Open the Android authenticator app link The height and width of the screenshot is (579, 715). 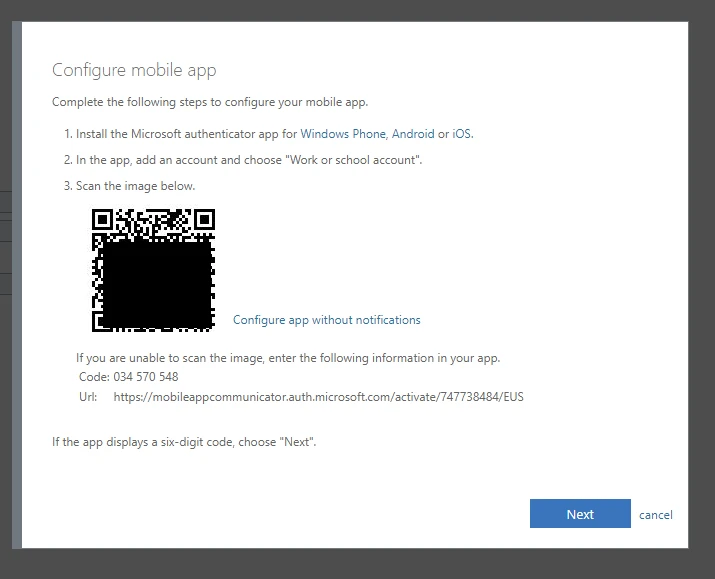pos(413,134)
